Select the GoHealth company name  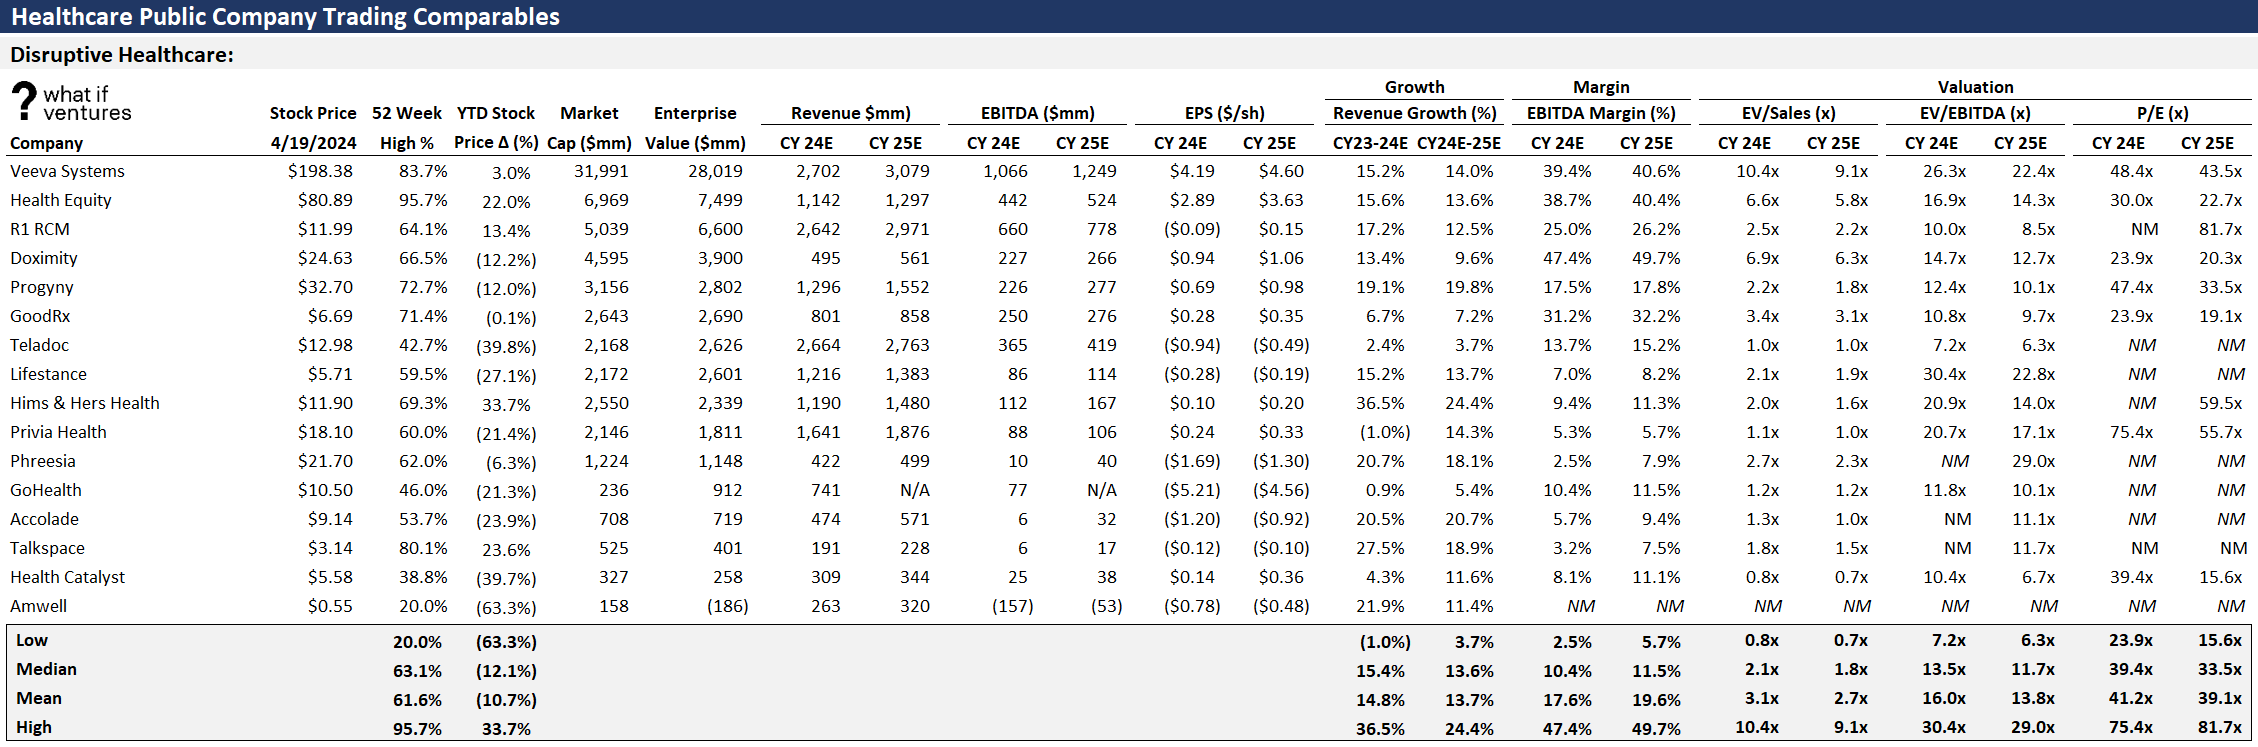tap(46, 490)
